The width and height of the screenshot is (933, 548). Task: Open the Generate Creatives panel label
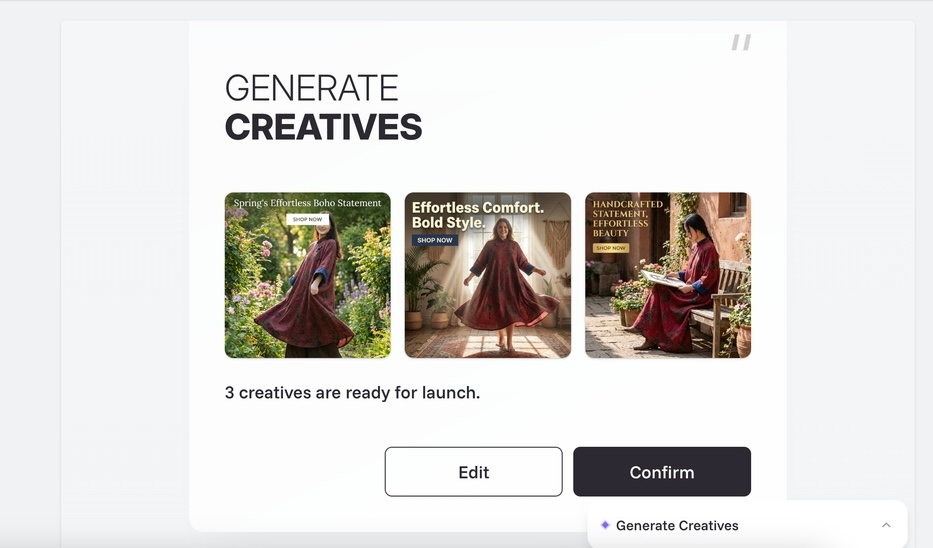pyautogui.click(x=677, y=525)
